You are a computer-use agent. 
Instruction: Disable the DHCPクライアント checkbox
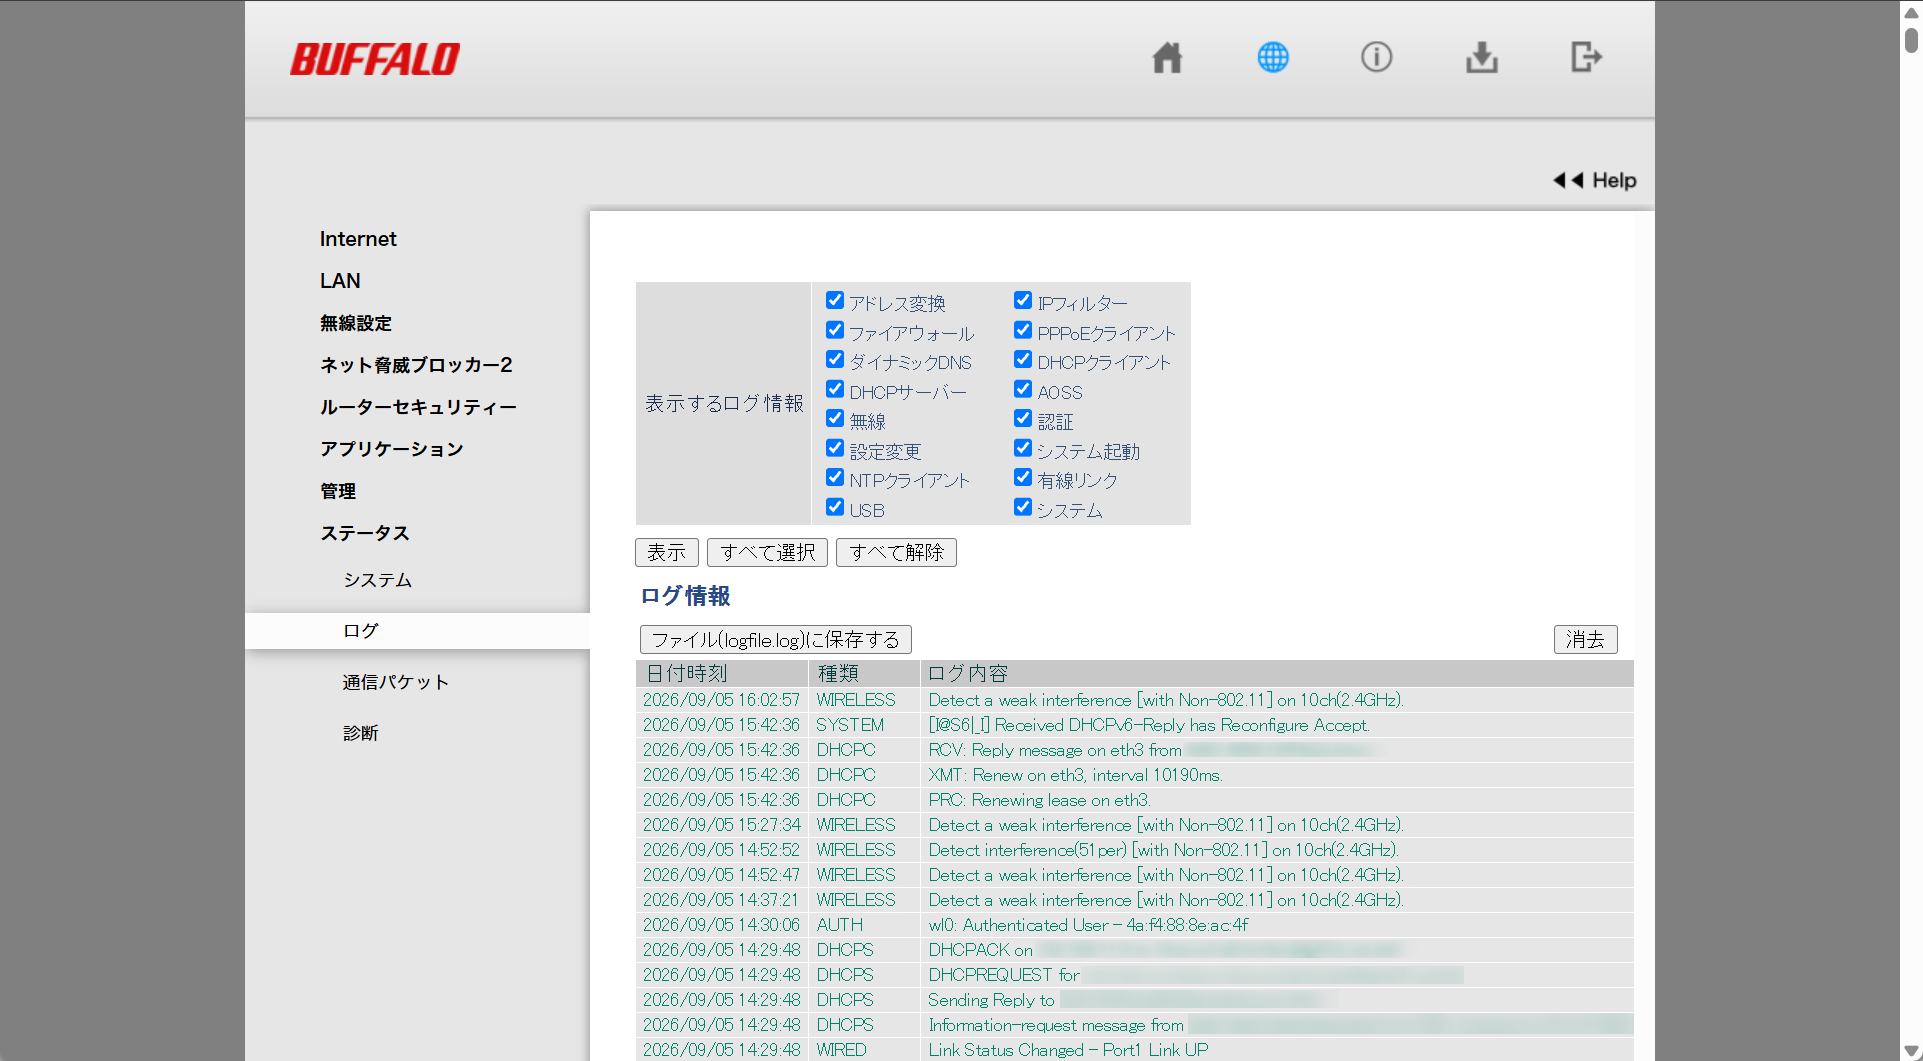1023,359
